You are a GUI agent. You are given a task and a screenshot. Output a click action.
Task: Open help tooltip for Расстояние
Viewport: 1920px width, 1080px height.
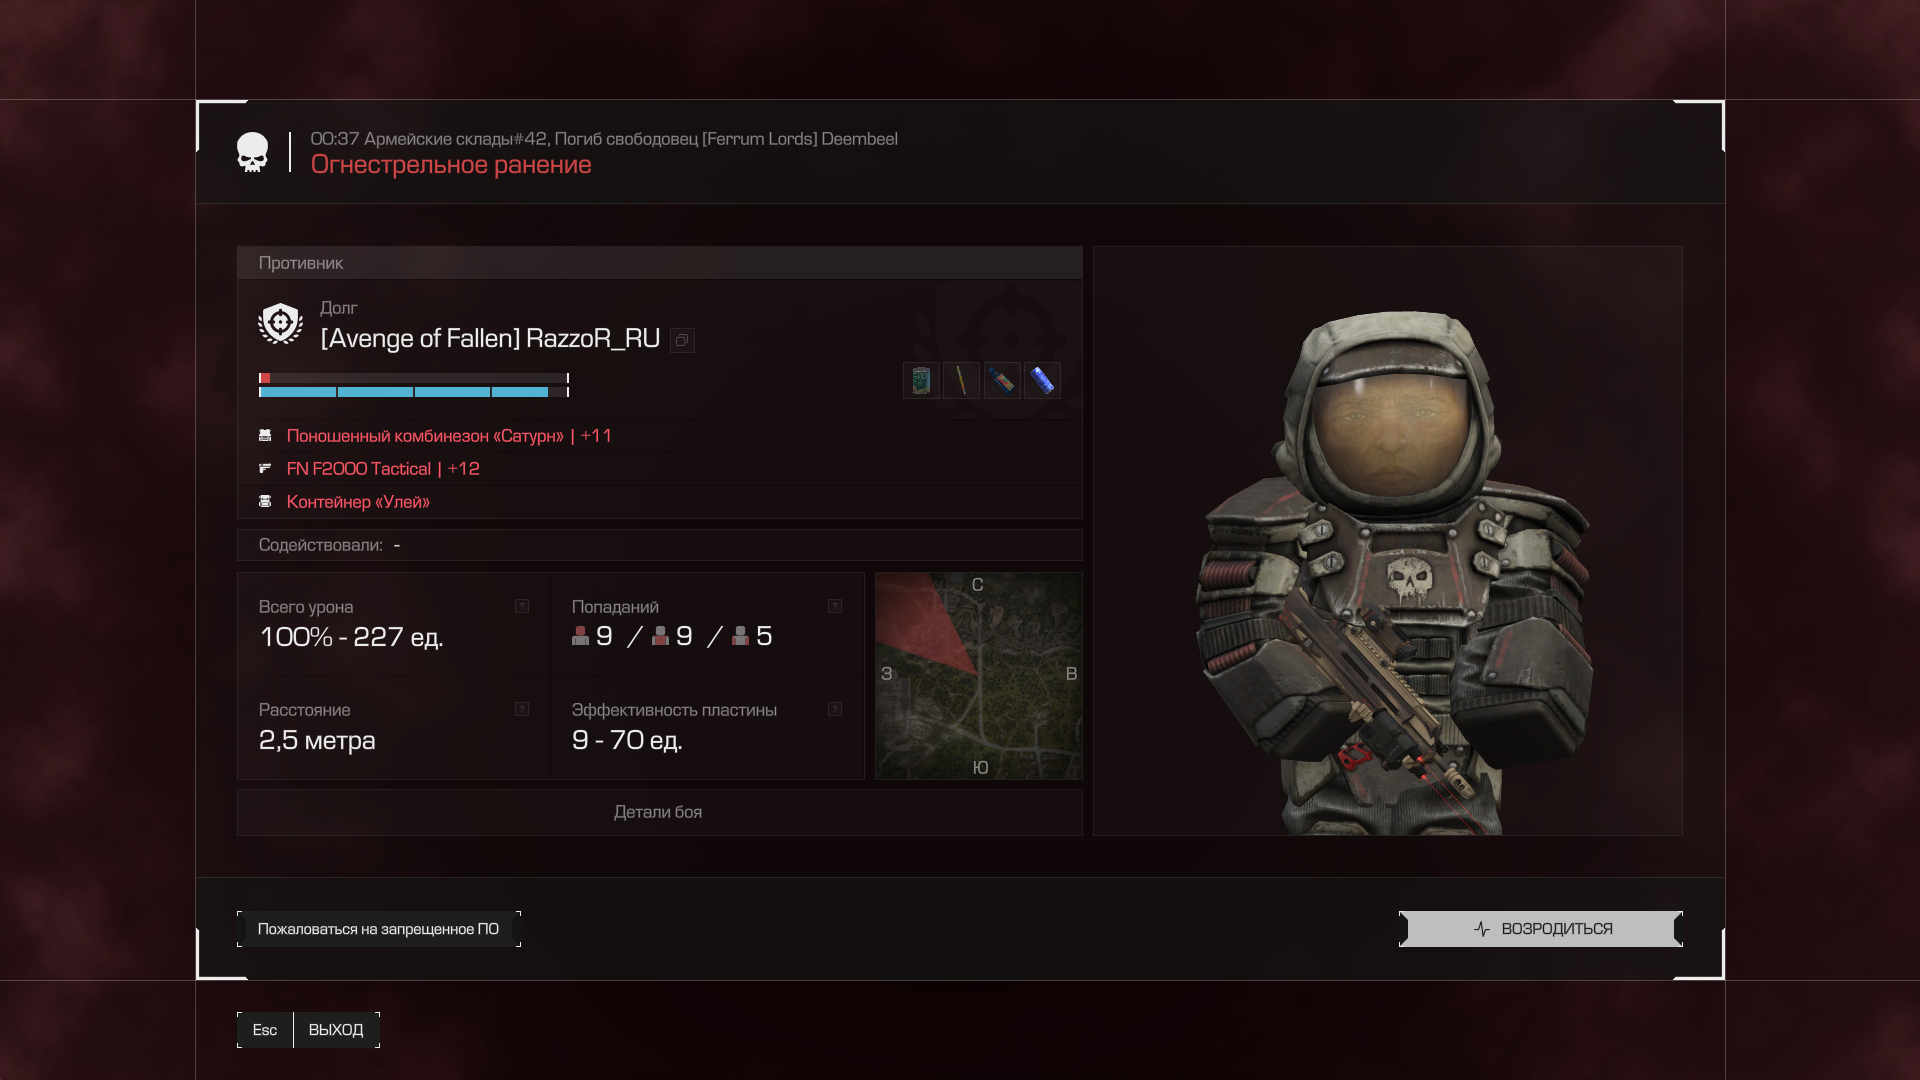point(522,709)
